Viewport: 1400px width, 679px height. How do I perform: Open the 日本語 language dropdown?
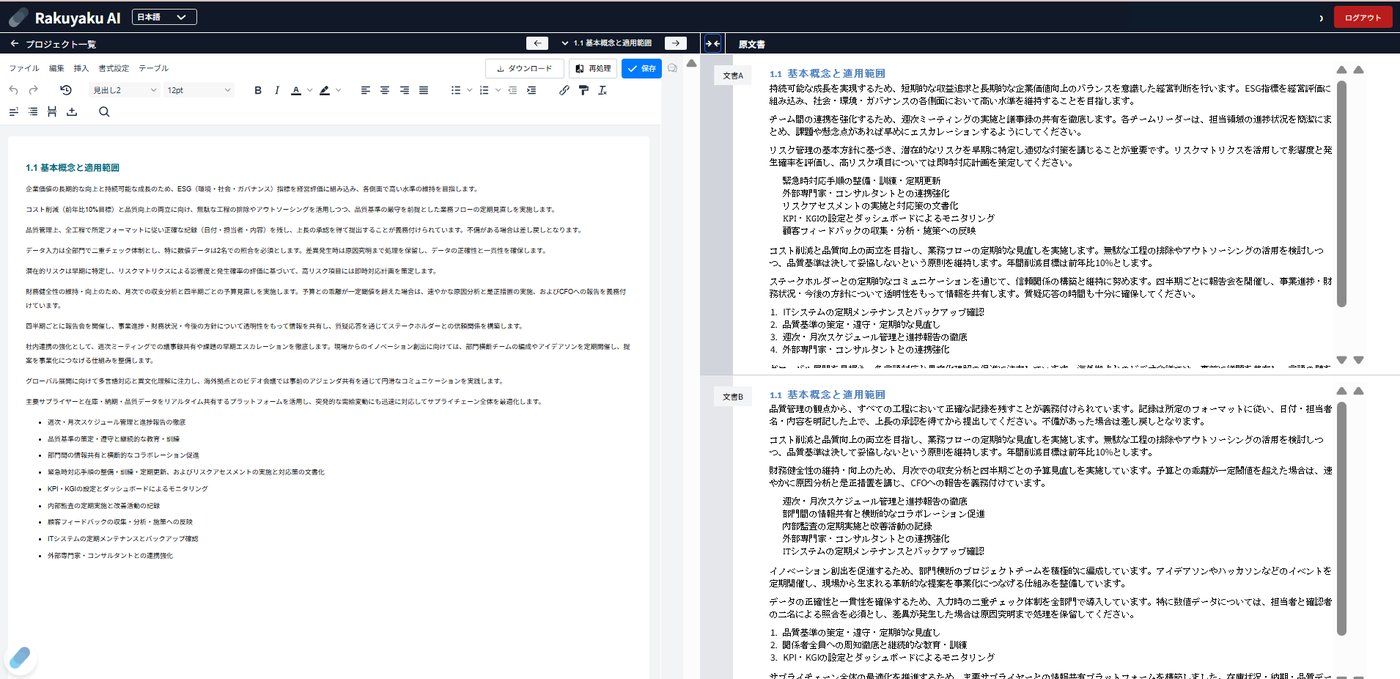[164, 17]
